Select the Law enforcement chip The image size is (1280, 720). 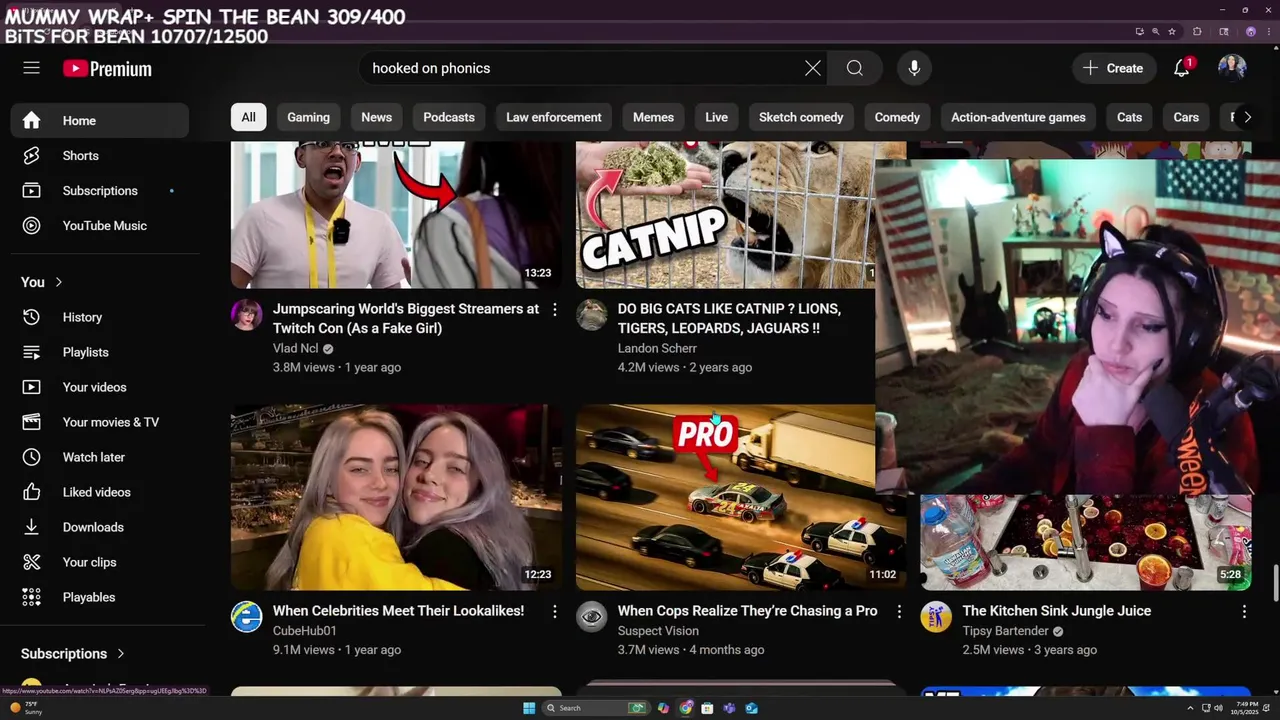tap(553, 117)
